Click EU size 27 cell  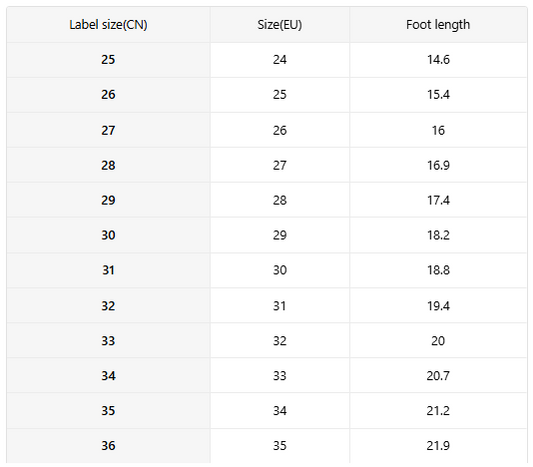coord(280,165)
